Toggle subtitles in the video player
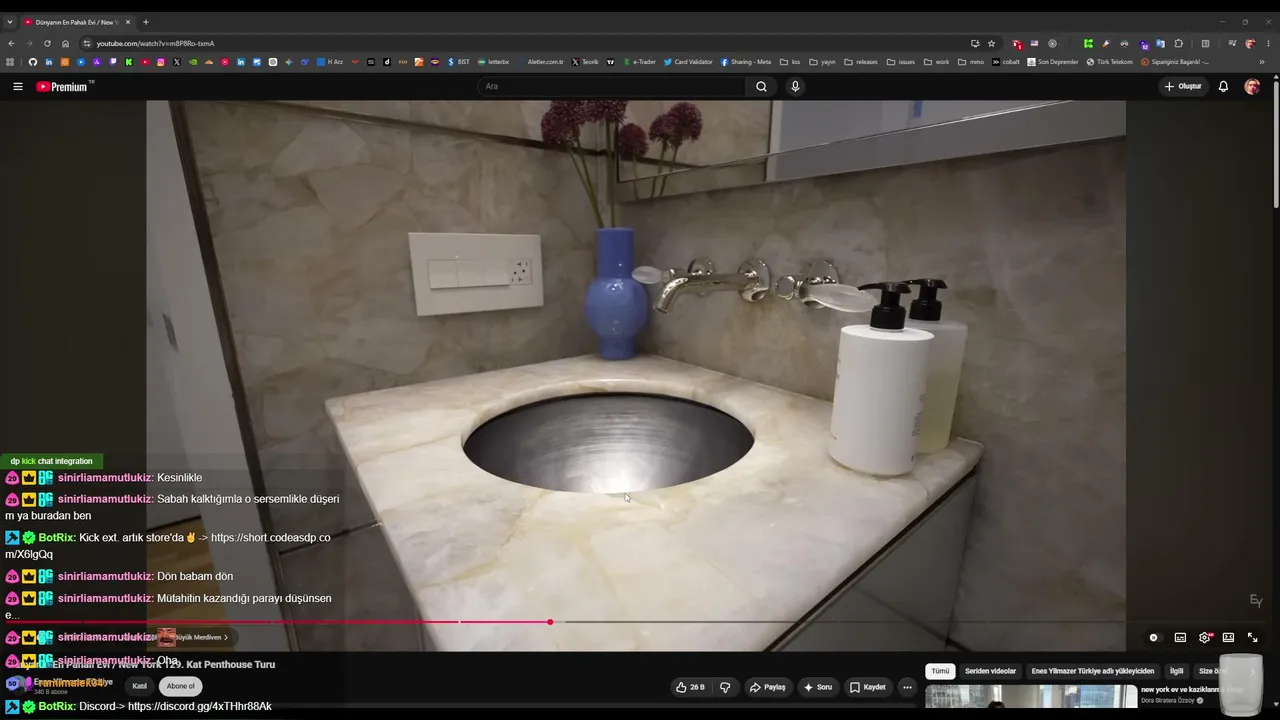 [x=1180, y=637]
